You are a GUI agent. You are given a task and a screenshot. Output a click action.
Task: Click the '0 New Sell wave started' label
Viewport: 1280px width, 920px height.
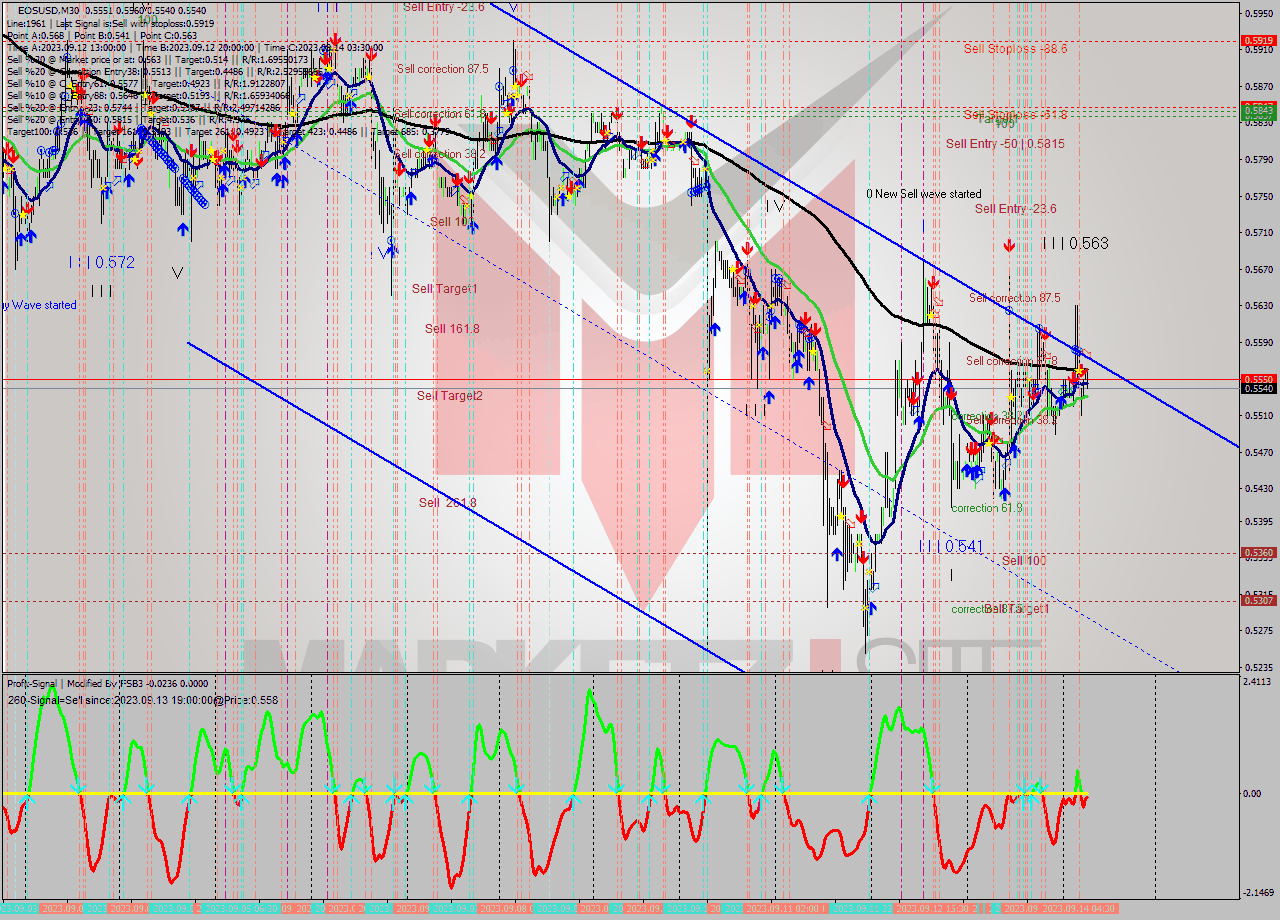(924, 194)
